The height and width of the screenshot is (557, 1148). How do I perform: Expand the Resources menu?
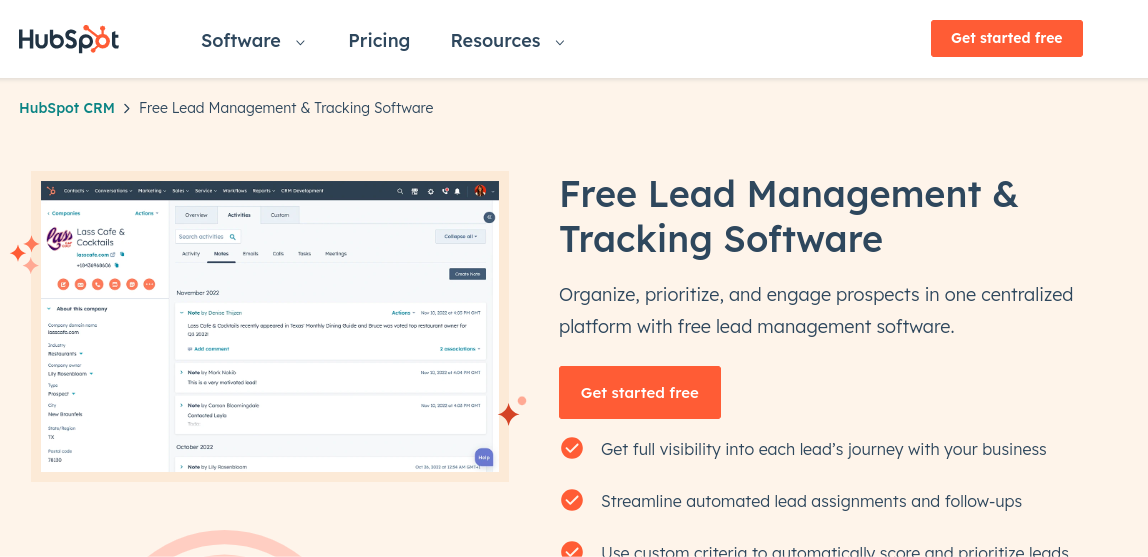tap(507, 41)
